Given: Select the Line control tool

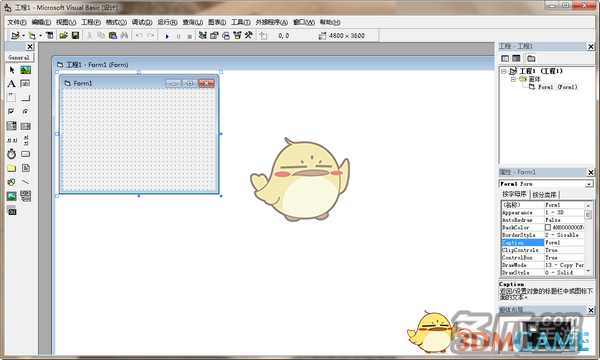Looking at the screenshot, I should point(26,182).
